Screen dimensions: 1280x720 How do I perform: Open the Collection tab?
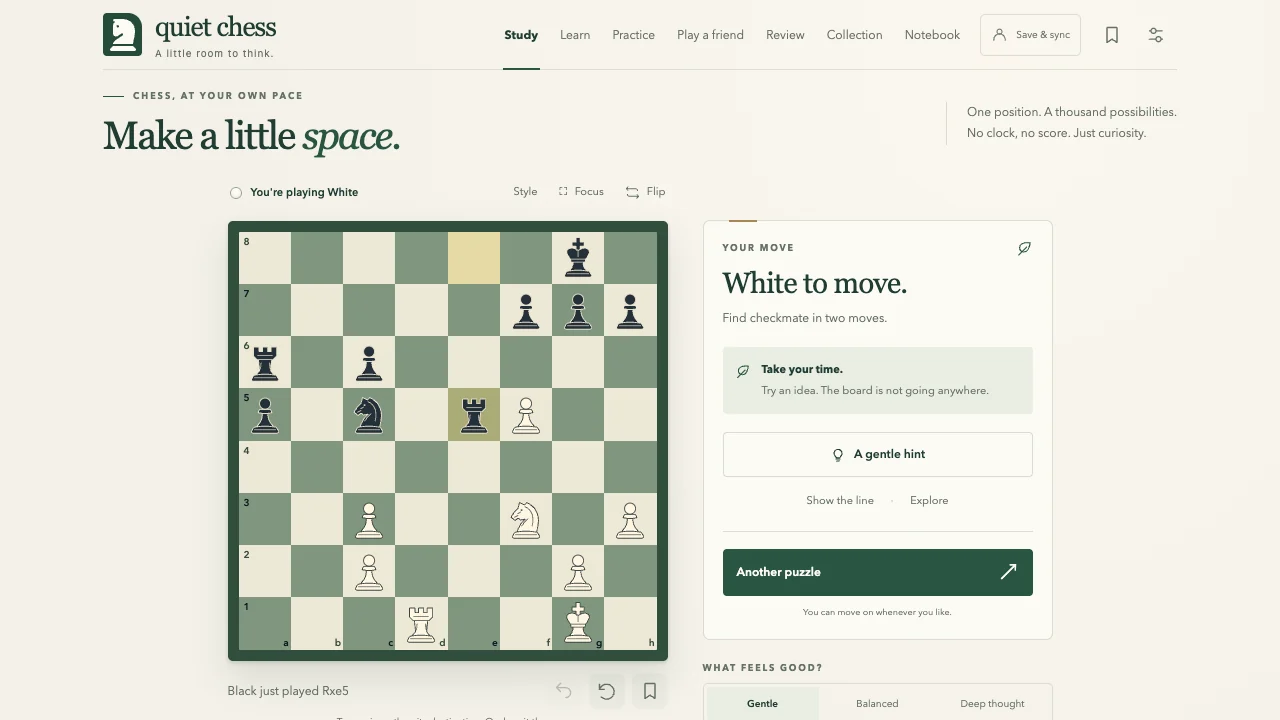[x=855, y=35]
